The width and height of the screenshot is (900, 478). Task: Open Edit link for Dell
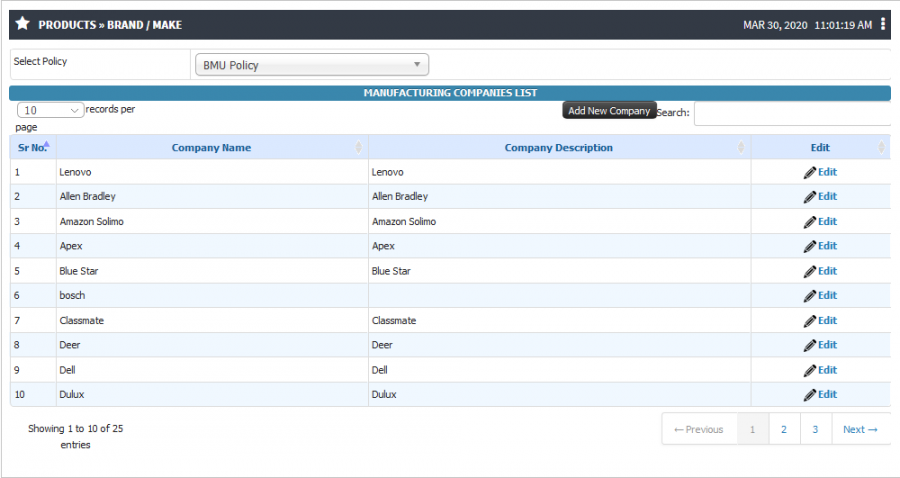[x=827, y=370]
